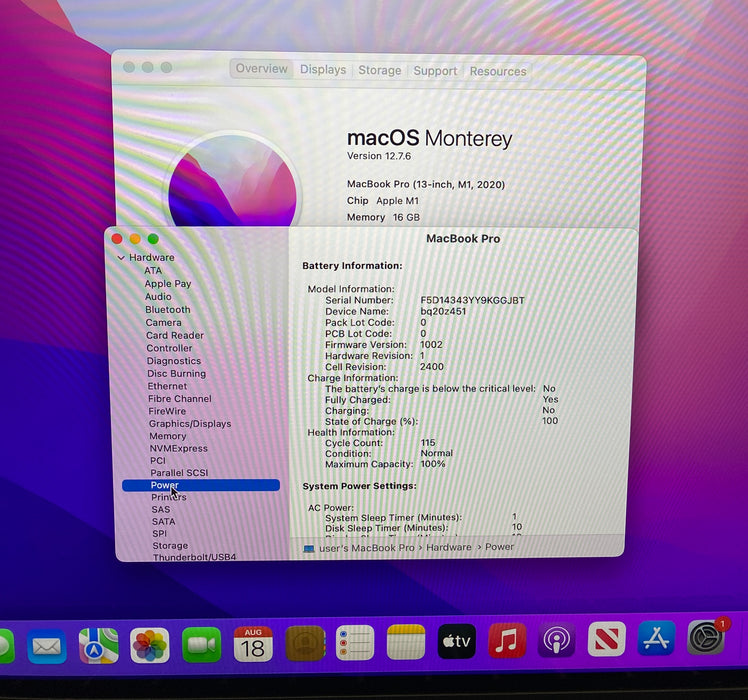
Task: Open System Preferences with update badge
Action: [706, 637]
